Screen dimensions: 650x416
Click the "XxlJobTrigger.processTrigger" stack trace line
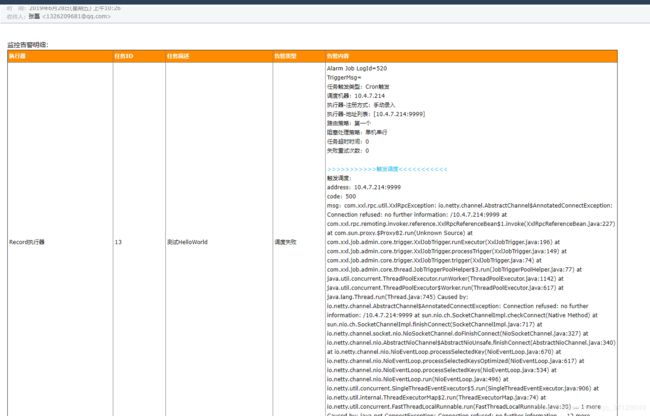(x=446, y=251)
